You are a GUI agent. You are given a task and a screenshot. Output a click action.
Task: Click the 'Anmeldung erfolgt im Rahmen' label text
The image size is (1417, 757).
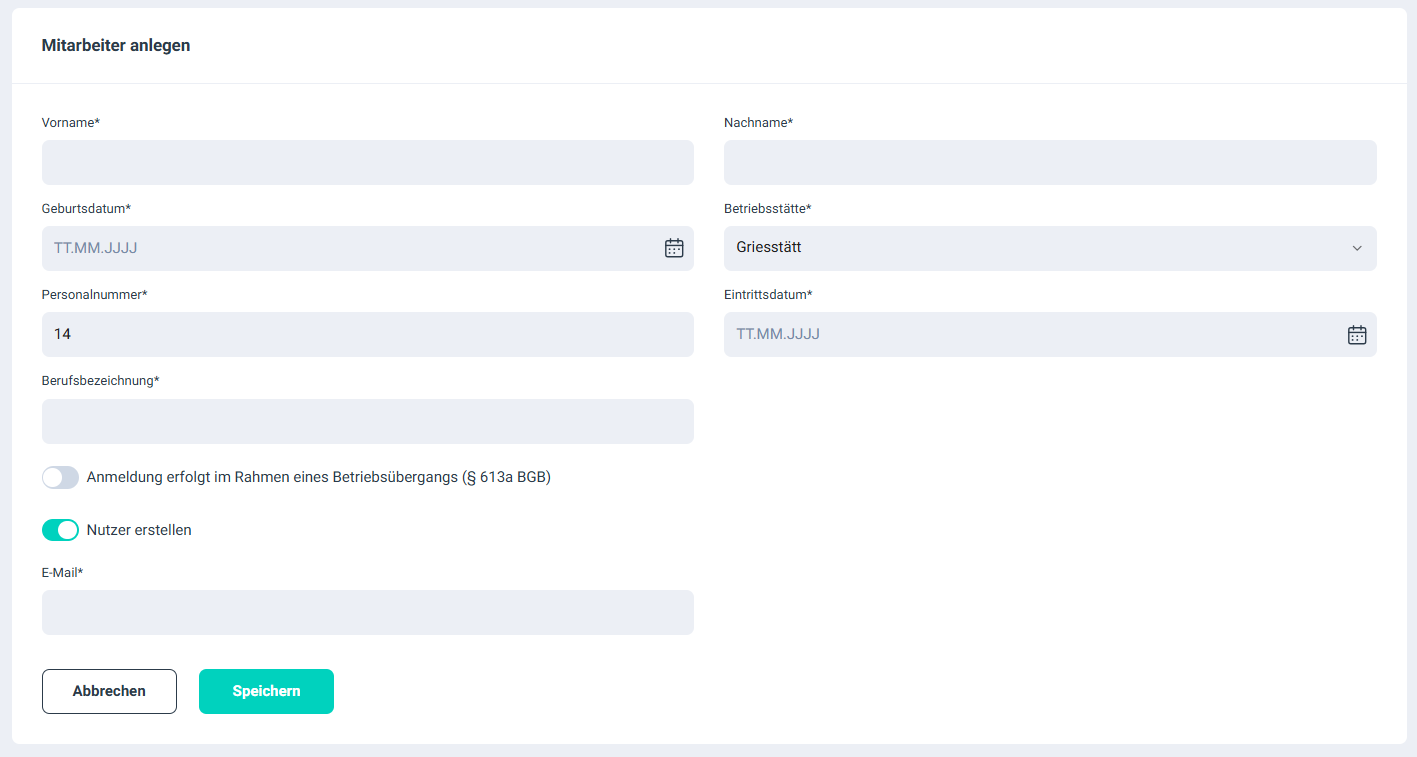[318, 477]
